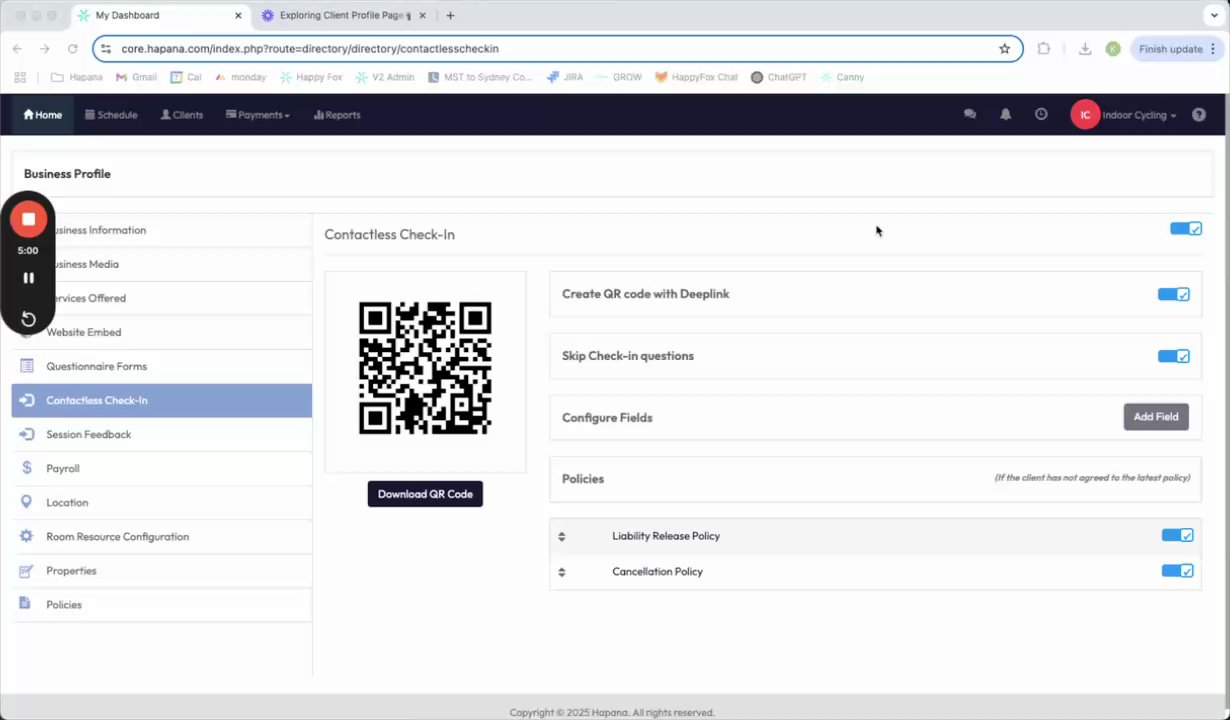Switch to My Dashboard tab
1230x720 pixels.
pos(160,15)
